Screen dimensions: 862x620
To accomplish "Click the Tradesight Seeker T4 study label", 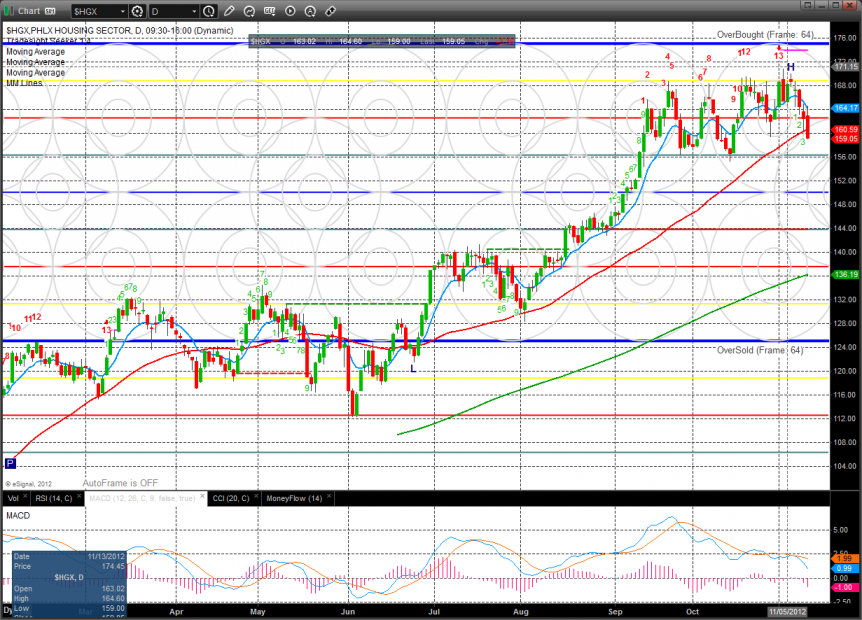I will [x=48, y=41].
